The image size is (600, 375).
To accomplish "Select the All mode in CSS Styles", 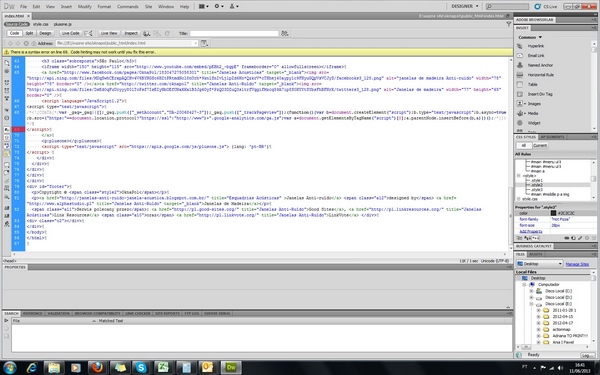I will click(x=523, y=145).
